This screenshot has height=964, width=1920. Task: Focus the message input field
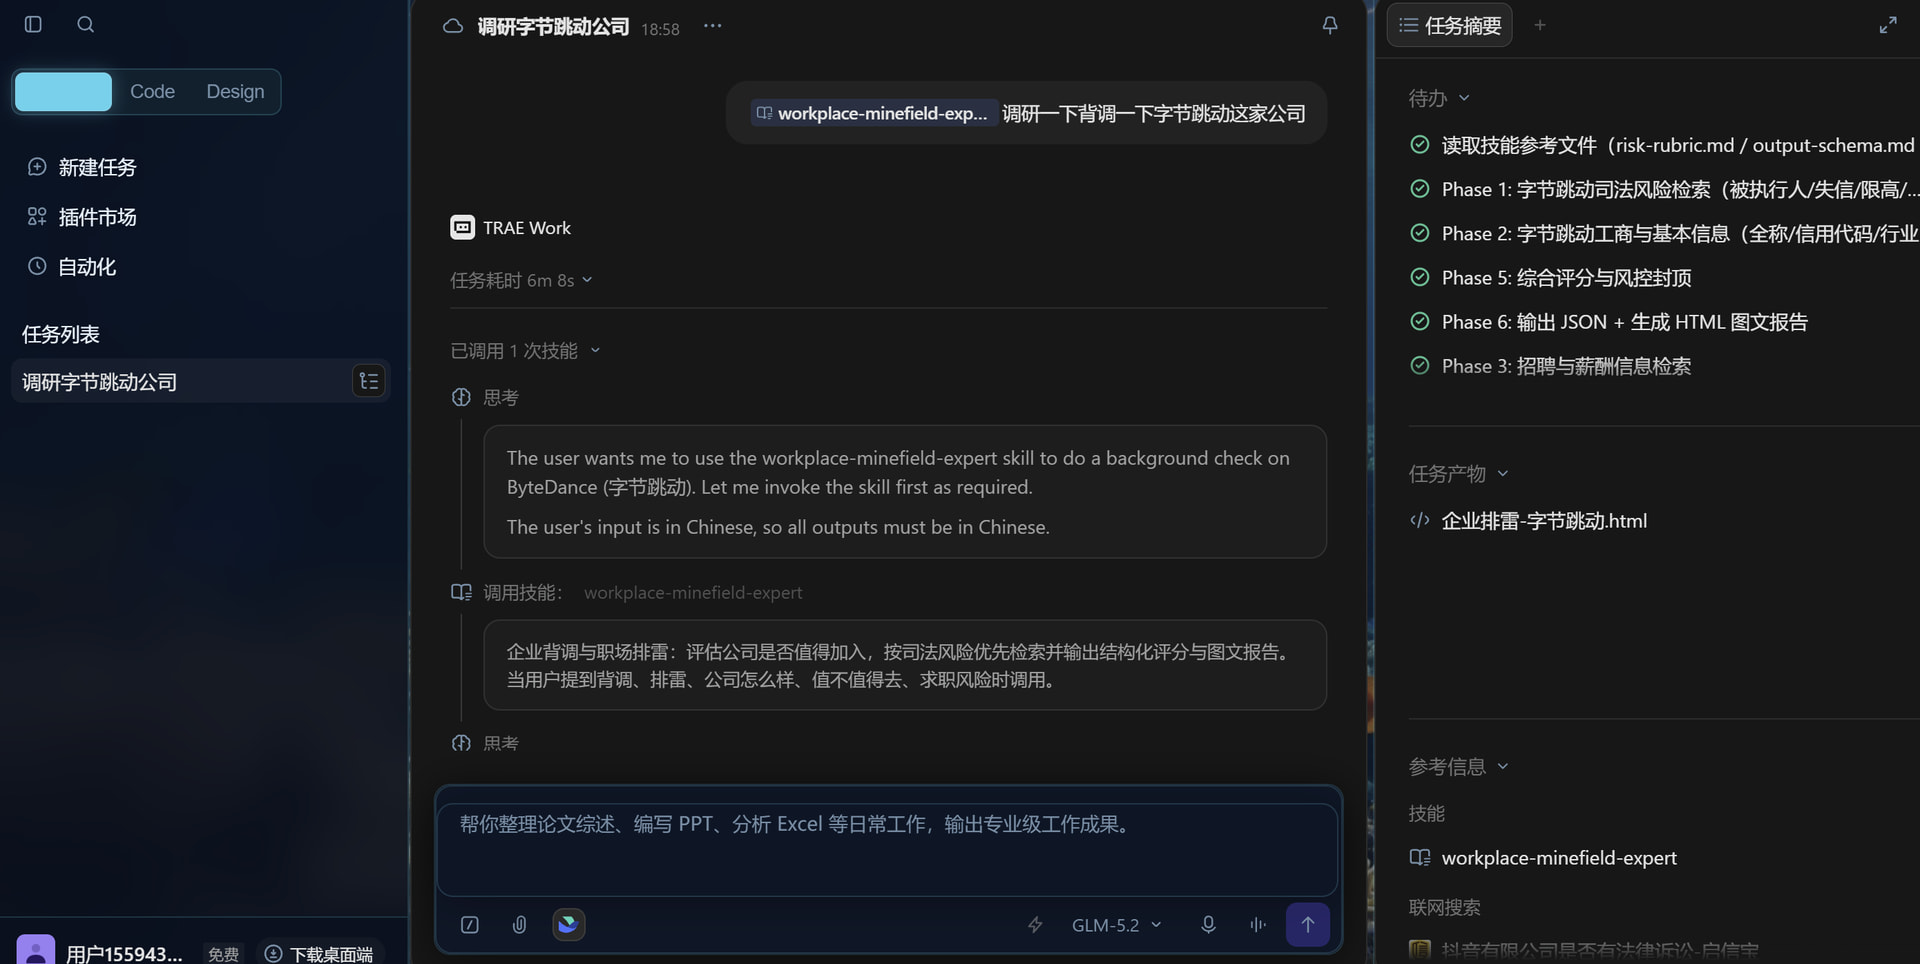888,848
